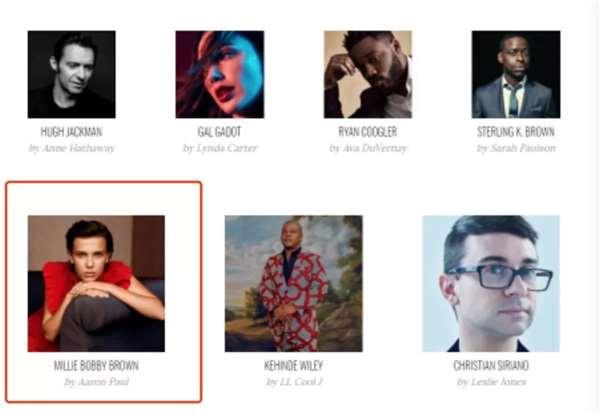Select the byline by Ava DuVernay

368,148
